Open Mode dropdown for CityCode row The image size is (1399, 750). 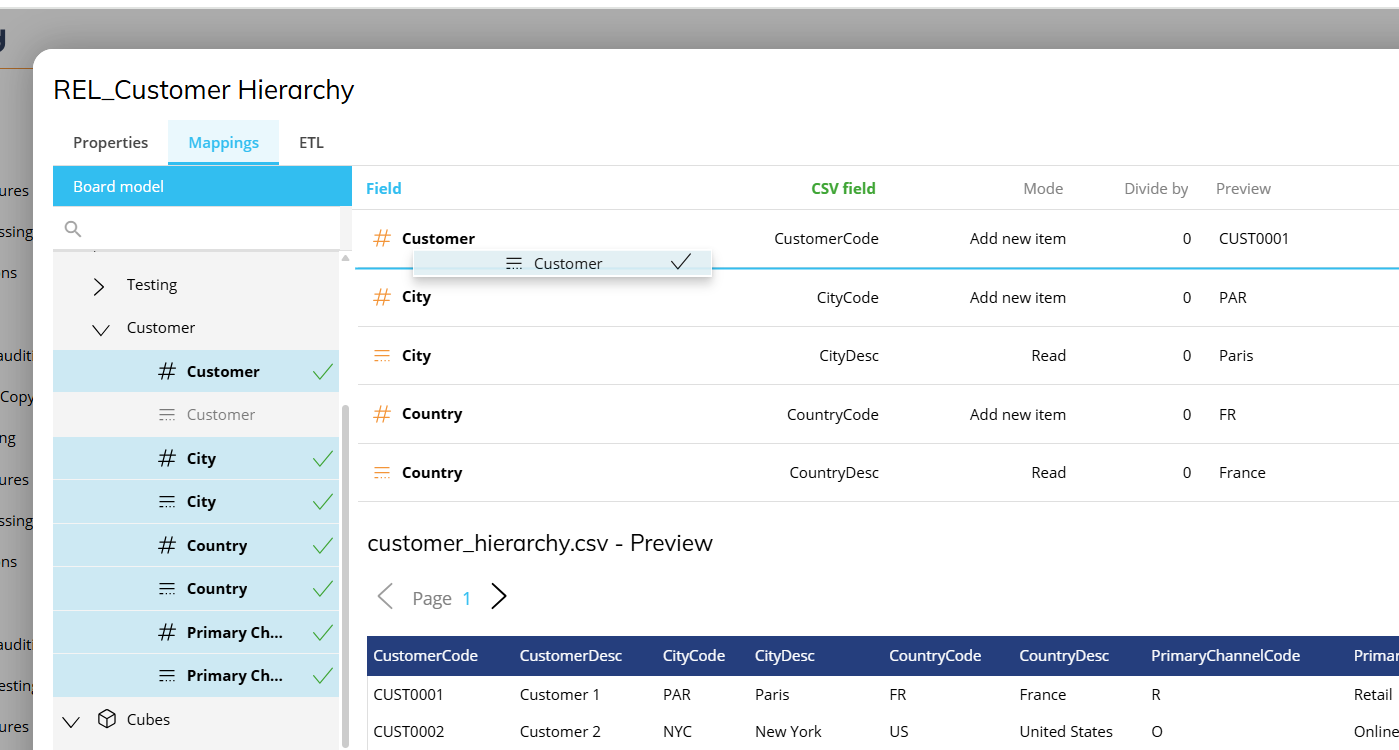(1018, 297)
